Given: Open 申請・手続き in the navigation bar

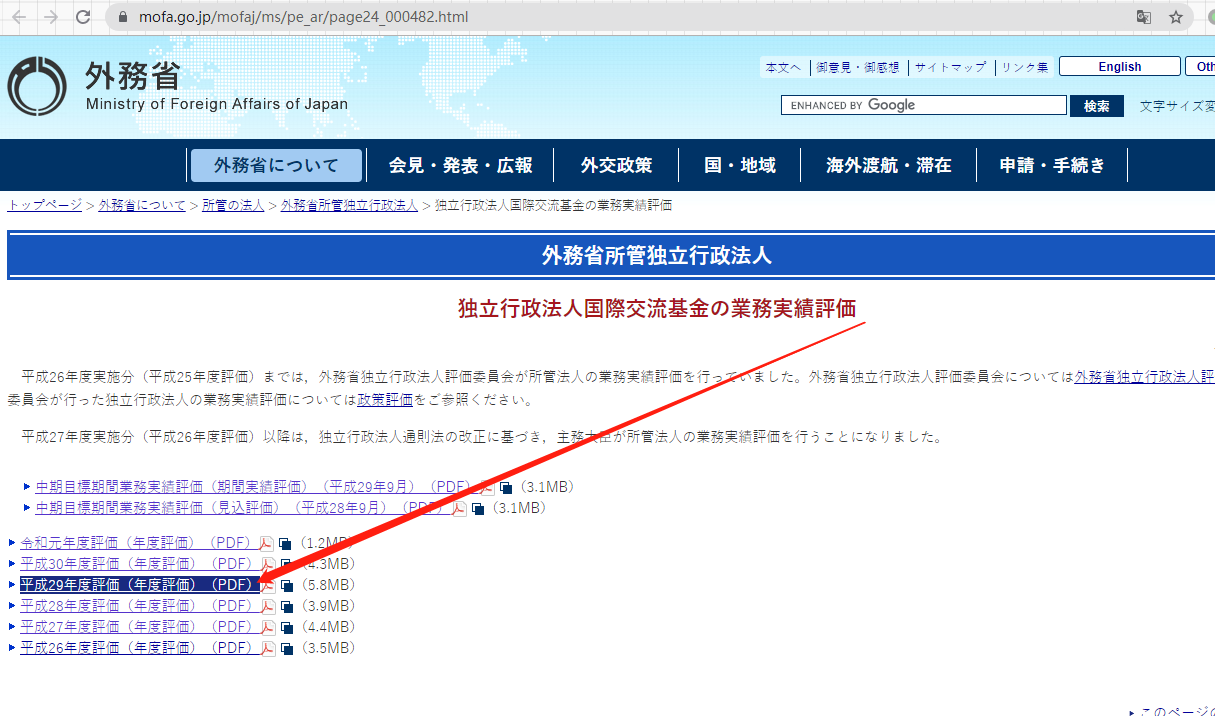Looking at the screenshot, I should 1052,165.
